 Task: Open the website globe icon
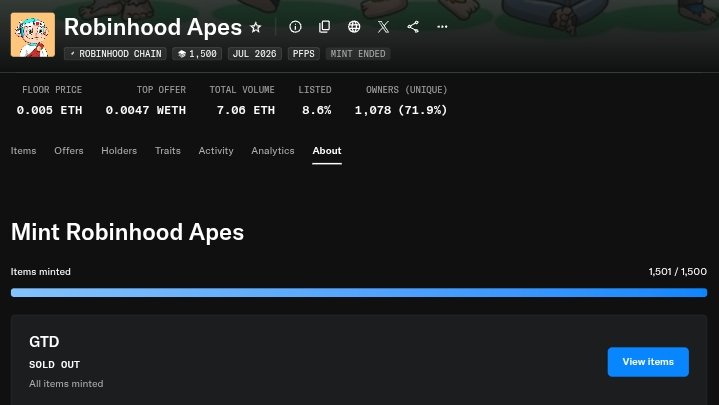354,27
